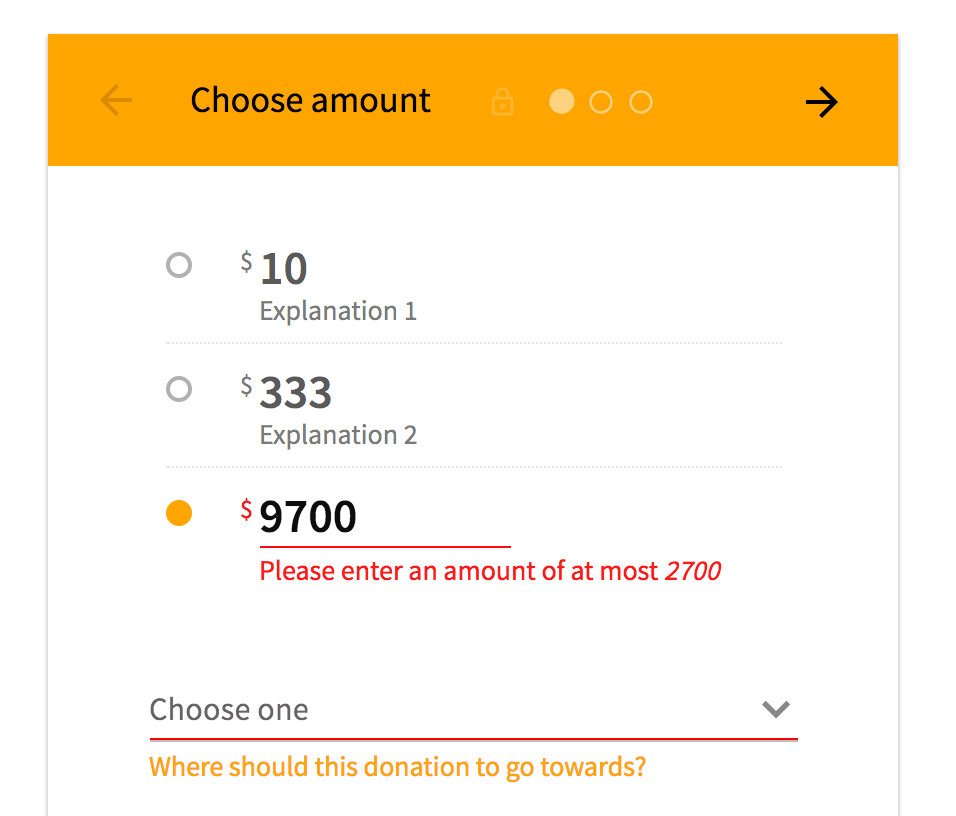
Task: Select the $10 radio button
Action: point(179,266)
